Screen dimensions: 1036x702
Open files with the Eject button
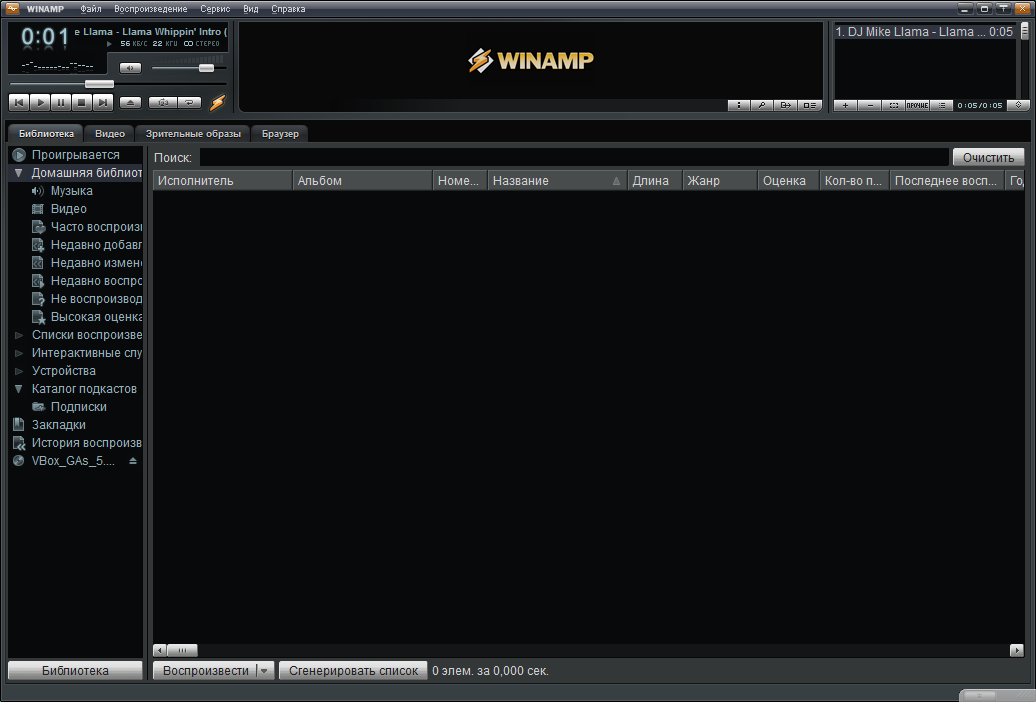pyautogui.click(x=130, y=102)
